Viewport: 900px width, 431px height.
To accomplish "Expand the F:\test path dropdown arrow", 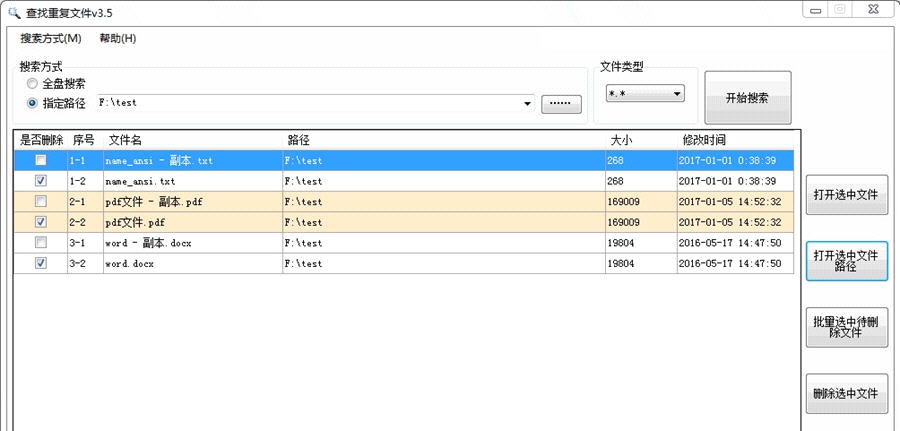I will tap(527, 104).
